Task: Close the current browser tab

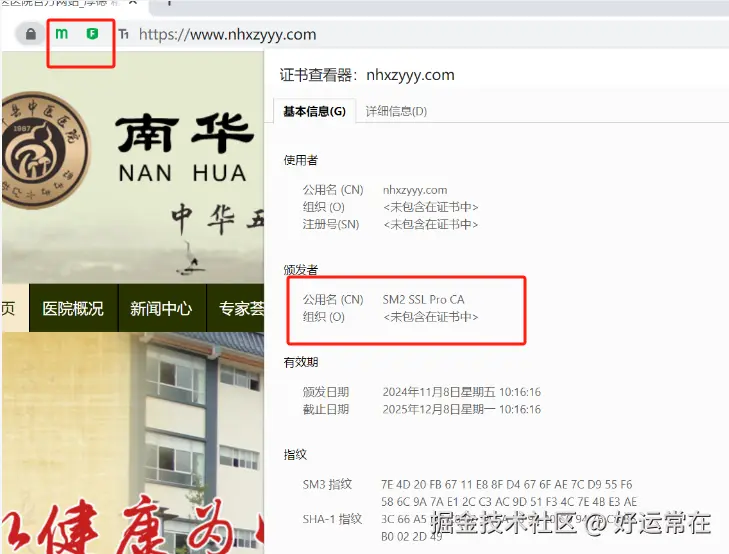Action: (133, 2)
